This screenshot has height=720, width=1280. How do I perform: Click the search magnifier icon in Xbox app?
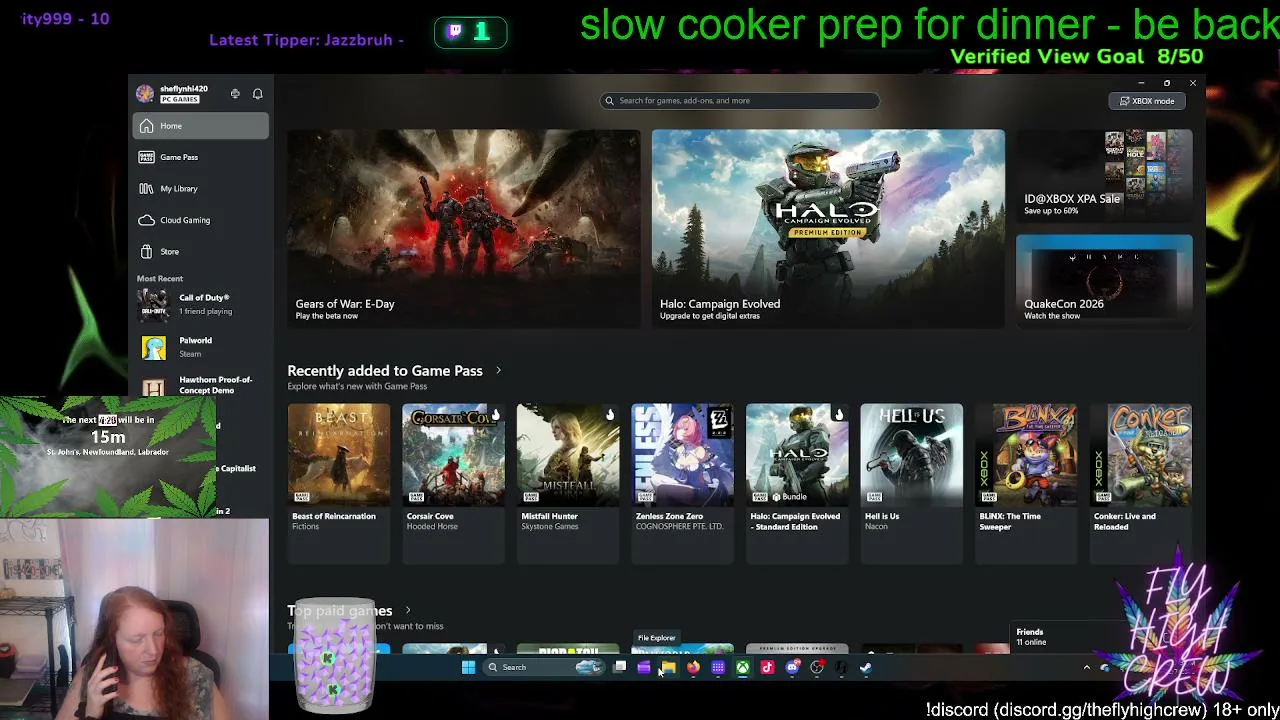pyautogui.click(x=609, y=101)
